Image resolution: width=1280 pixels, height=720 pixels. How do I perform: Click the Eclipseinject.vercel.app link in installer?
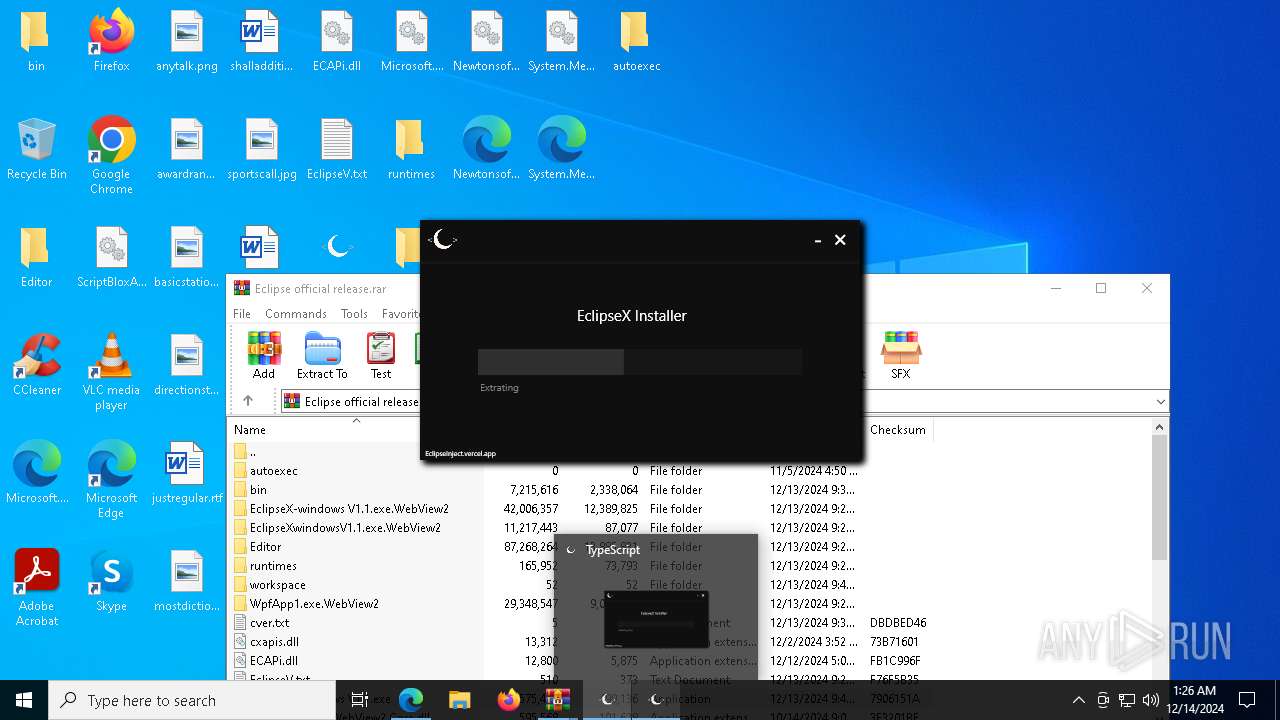460,454
